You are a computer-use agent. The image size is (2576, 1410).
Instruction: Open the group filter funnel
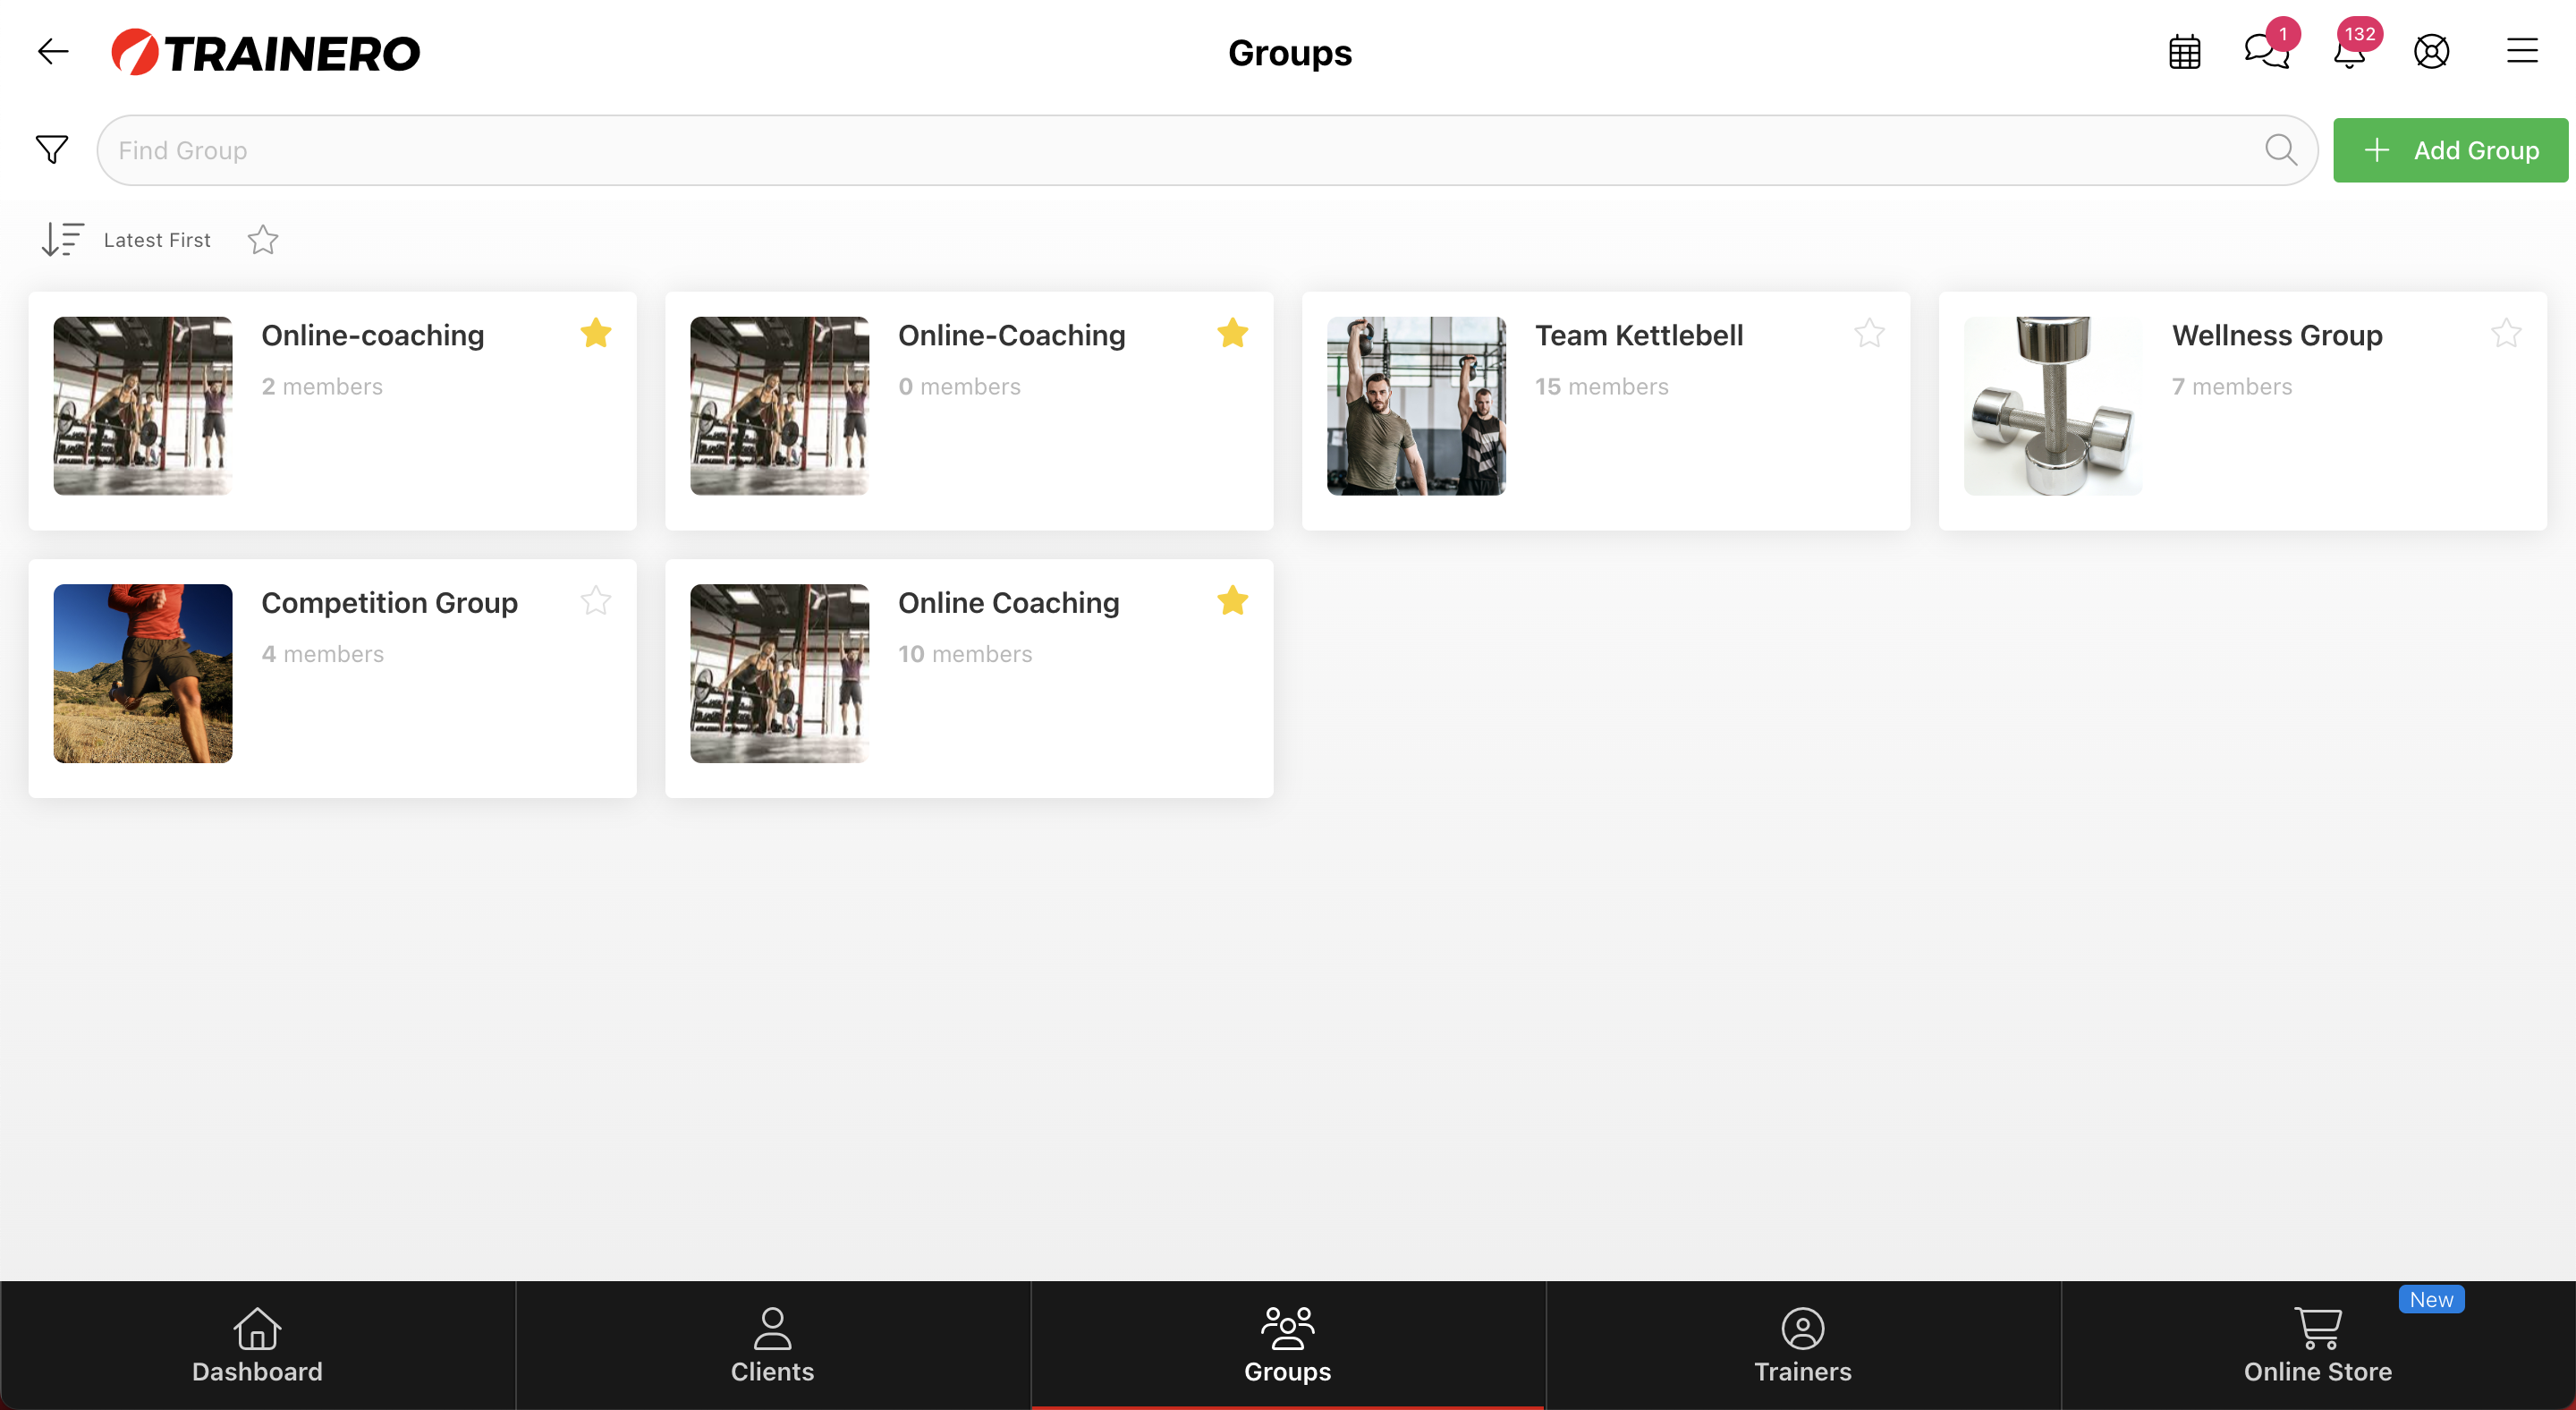click(x=52, y=150)
